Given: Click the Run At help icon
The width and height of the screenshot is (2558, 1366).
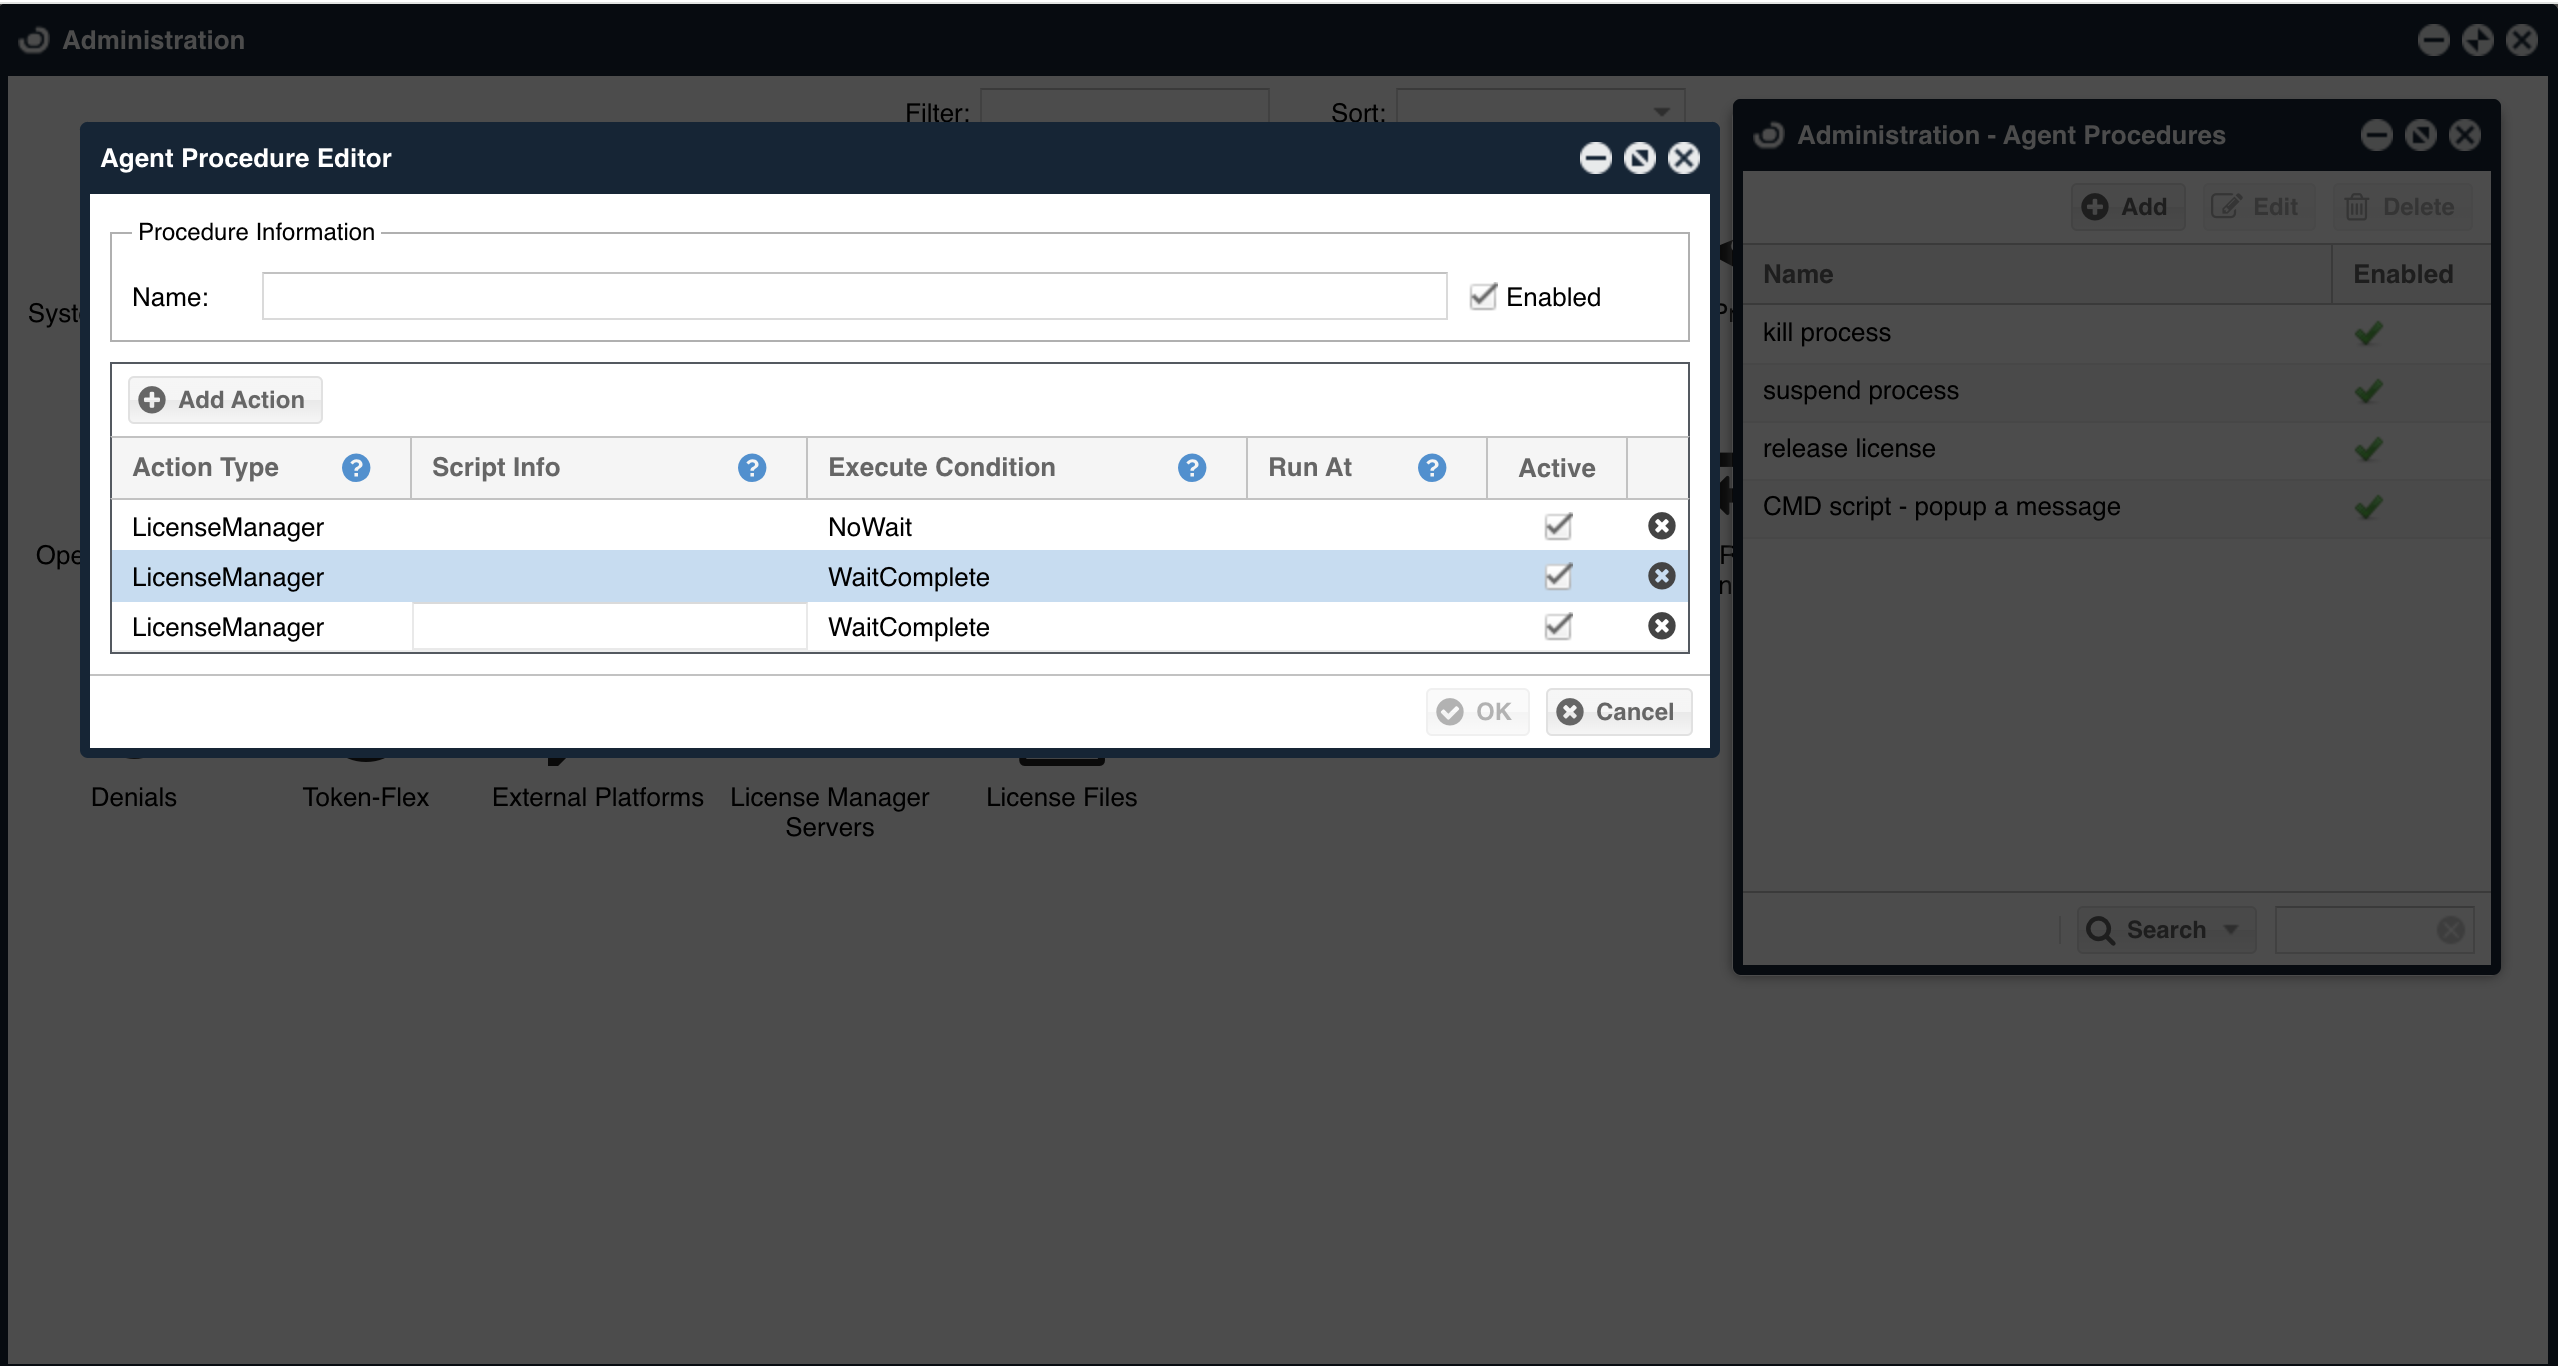Looking at the screenshot, I should 1432,467.
